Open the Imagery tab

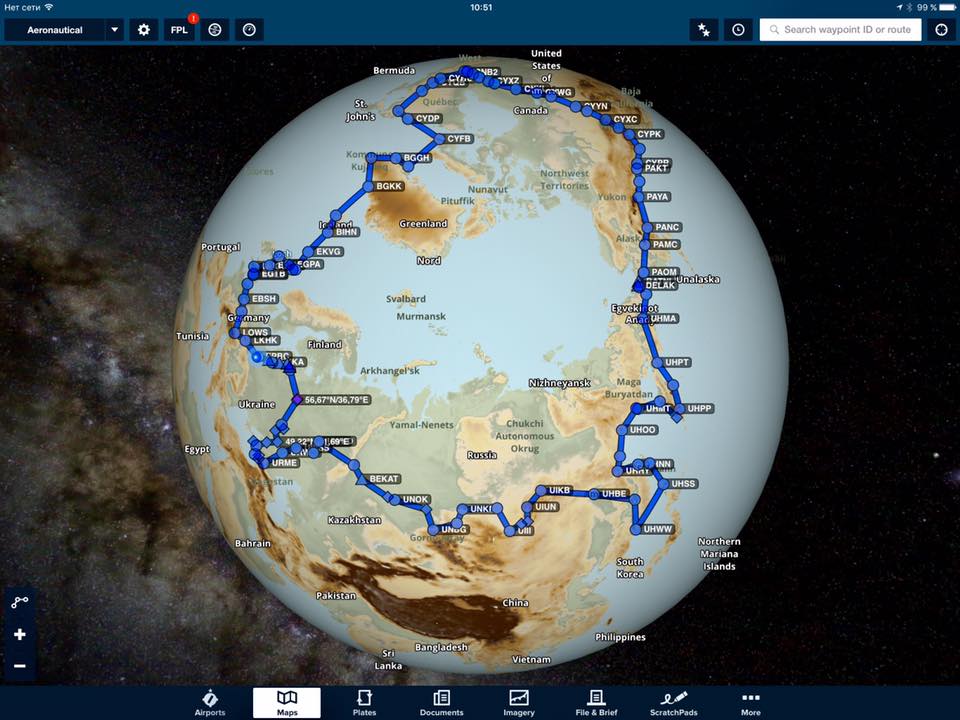519,703
